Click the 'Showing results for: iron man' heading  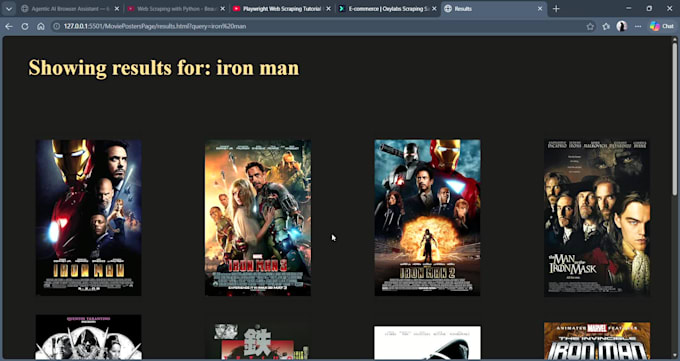coord(164,68)
